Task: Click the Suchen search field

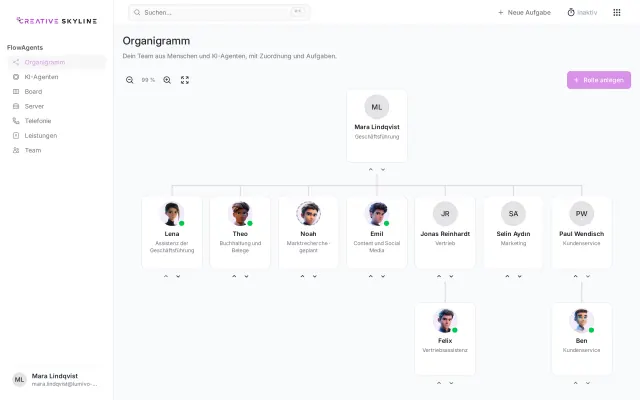Action: click(x=219, y=13)
